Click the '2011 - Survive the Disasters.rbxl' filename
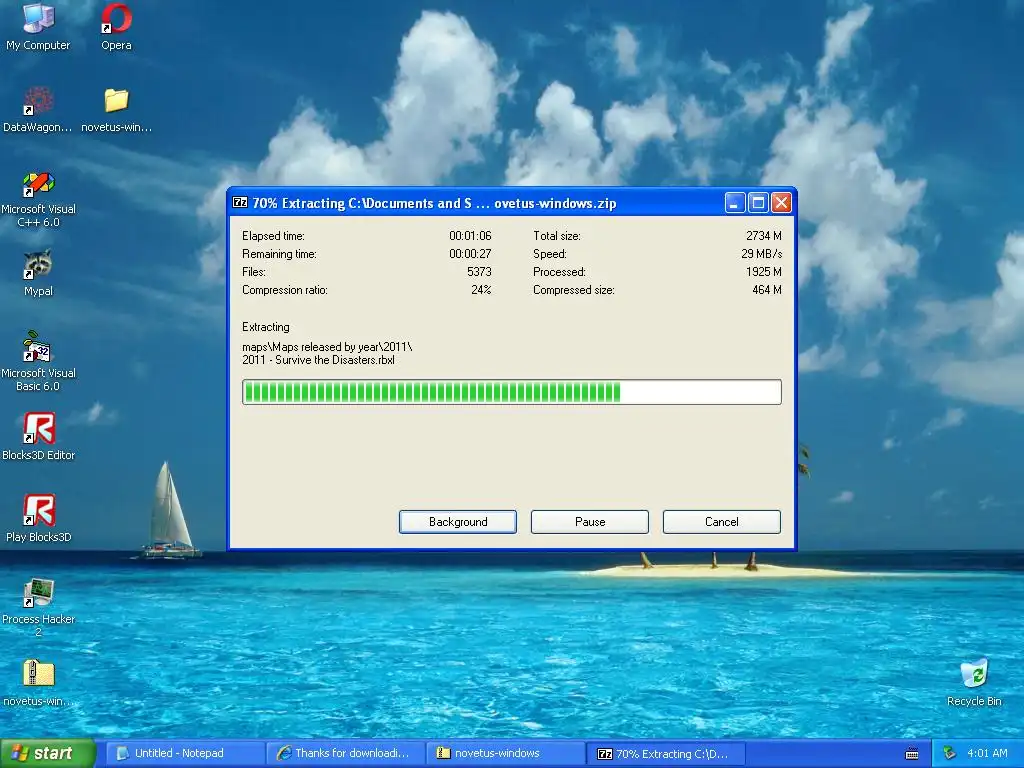 click(318, 360)
